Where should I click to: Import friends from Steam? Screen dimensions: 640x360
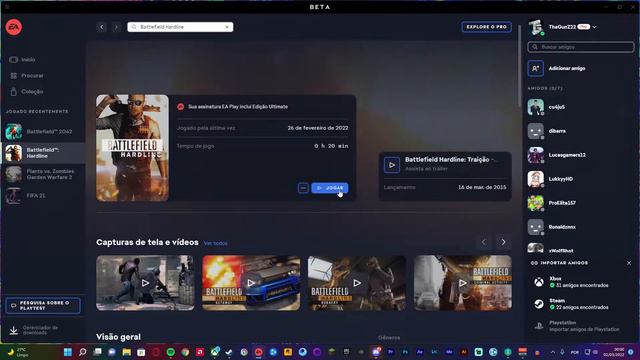click(580, 304)
